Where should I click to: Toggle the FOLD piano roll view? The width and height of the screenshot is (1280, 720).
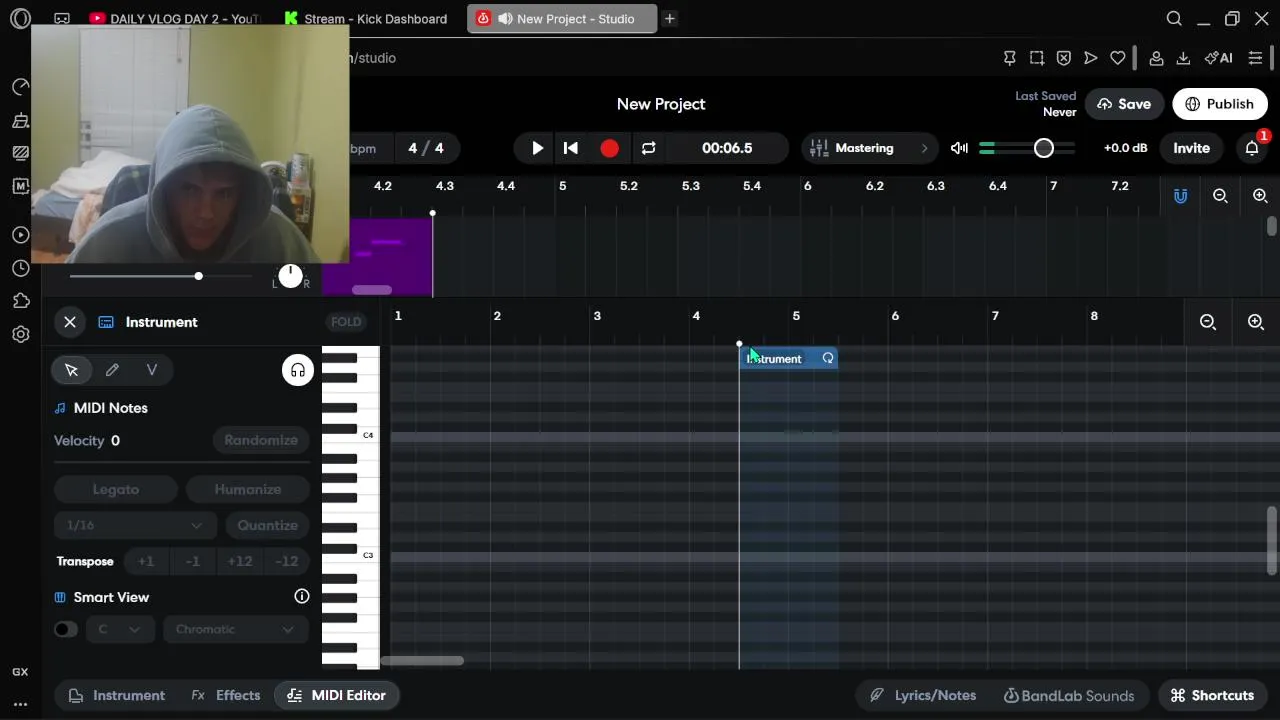pos(346,322)
